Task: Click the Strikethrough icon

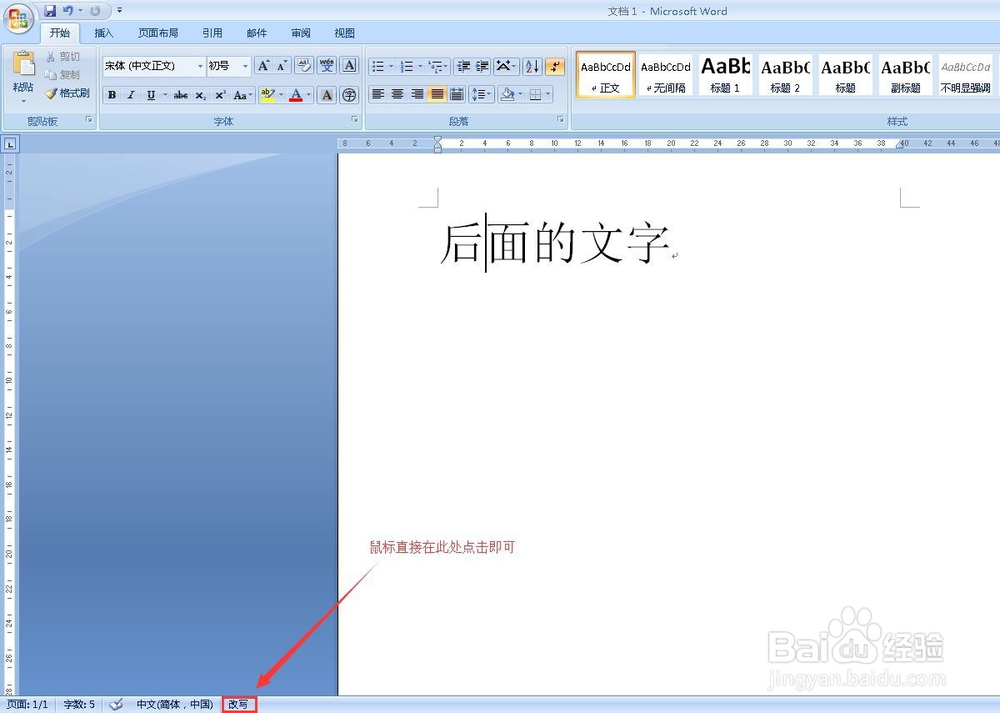Action: click(180, 93)
